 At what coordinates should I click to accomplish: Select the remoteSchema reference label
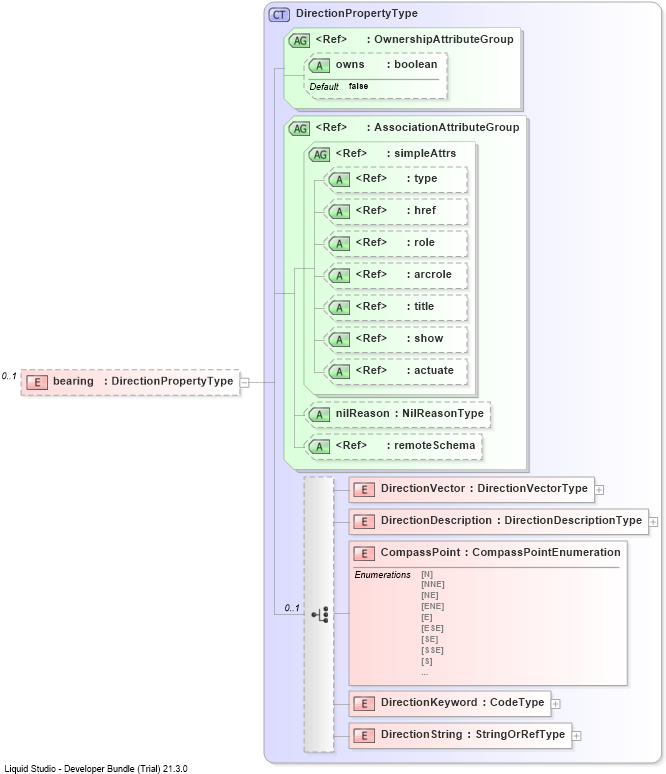[x=434, y=445]
